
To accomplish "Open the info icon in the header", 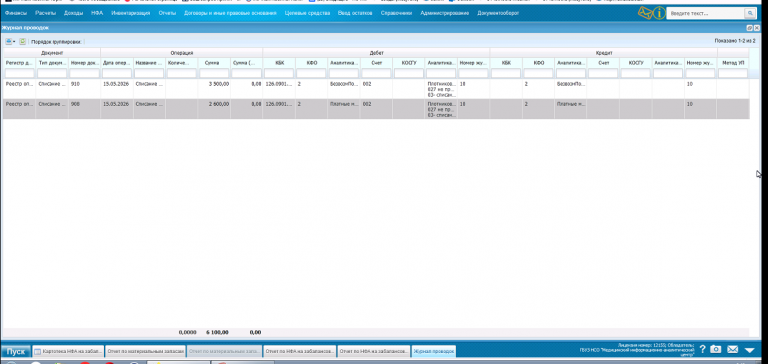I will point(659,13).
